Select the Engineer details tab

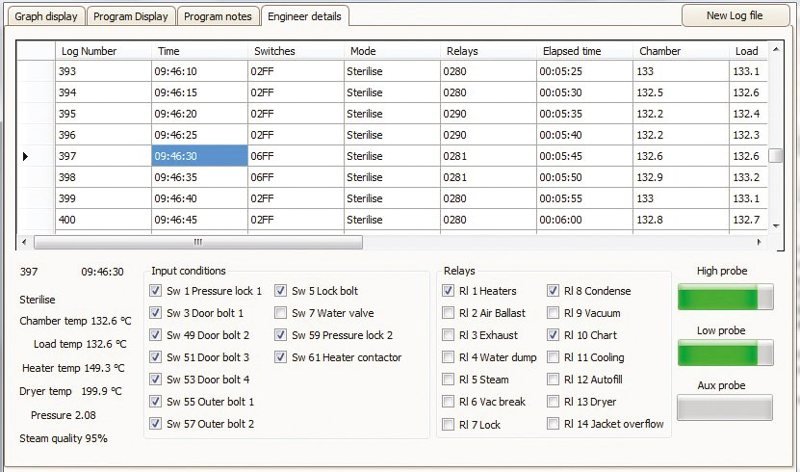point(305,16)
